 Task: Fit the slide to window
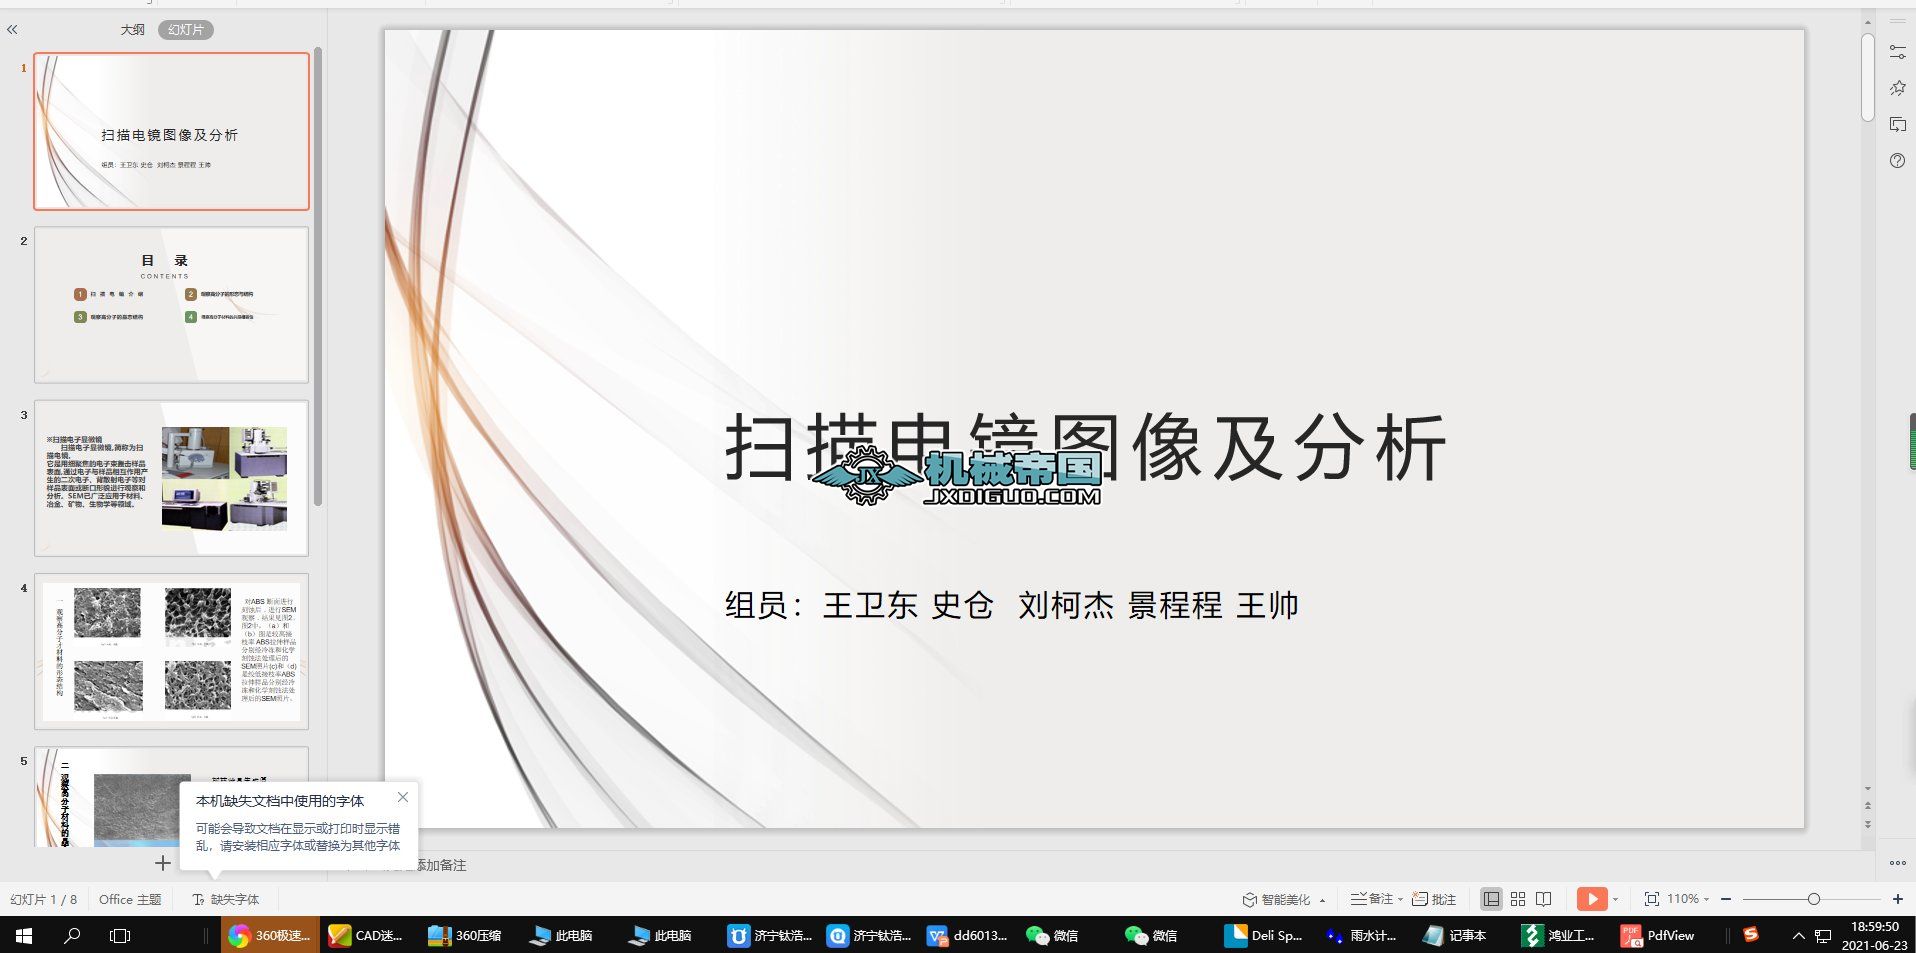1651,899
